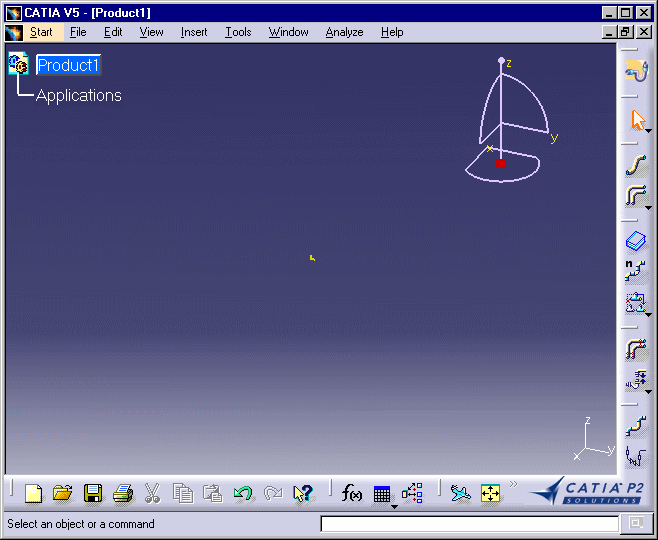Click the Undo arrow icon
This screenshot has height=540, width=658.
242,493
